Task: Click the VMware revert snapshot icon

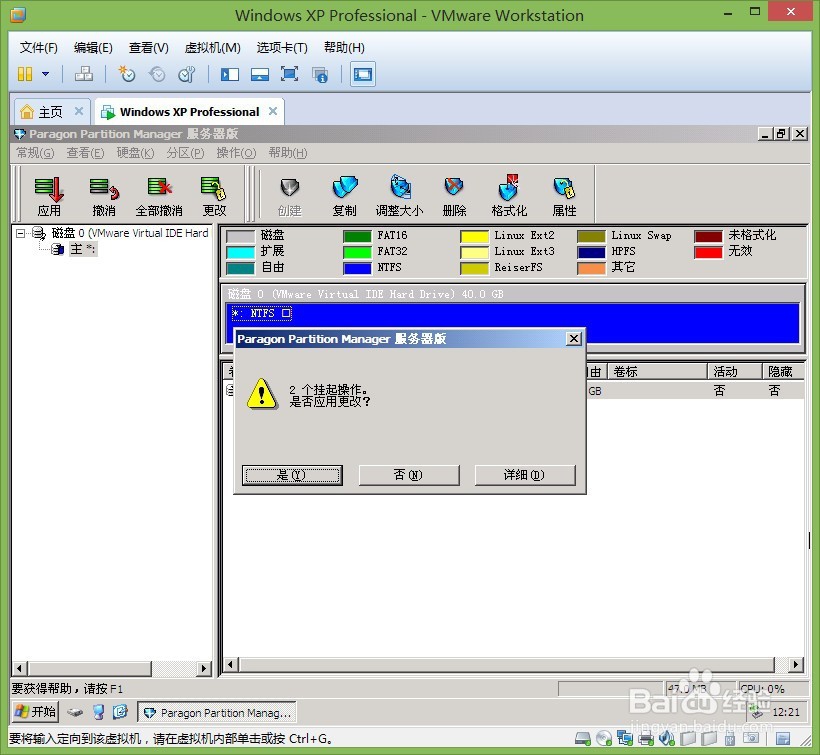Action: [x=157, y=74]
